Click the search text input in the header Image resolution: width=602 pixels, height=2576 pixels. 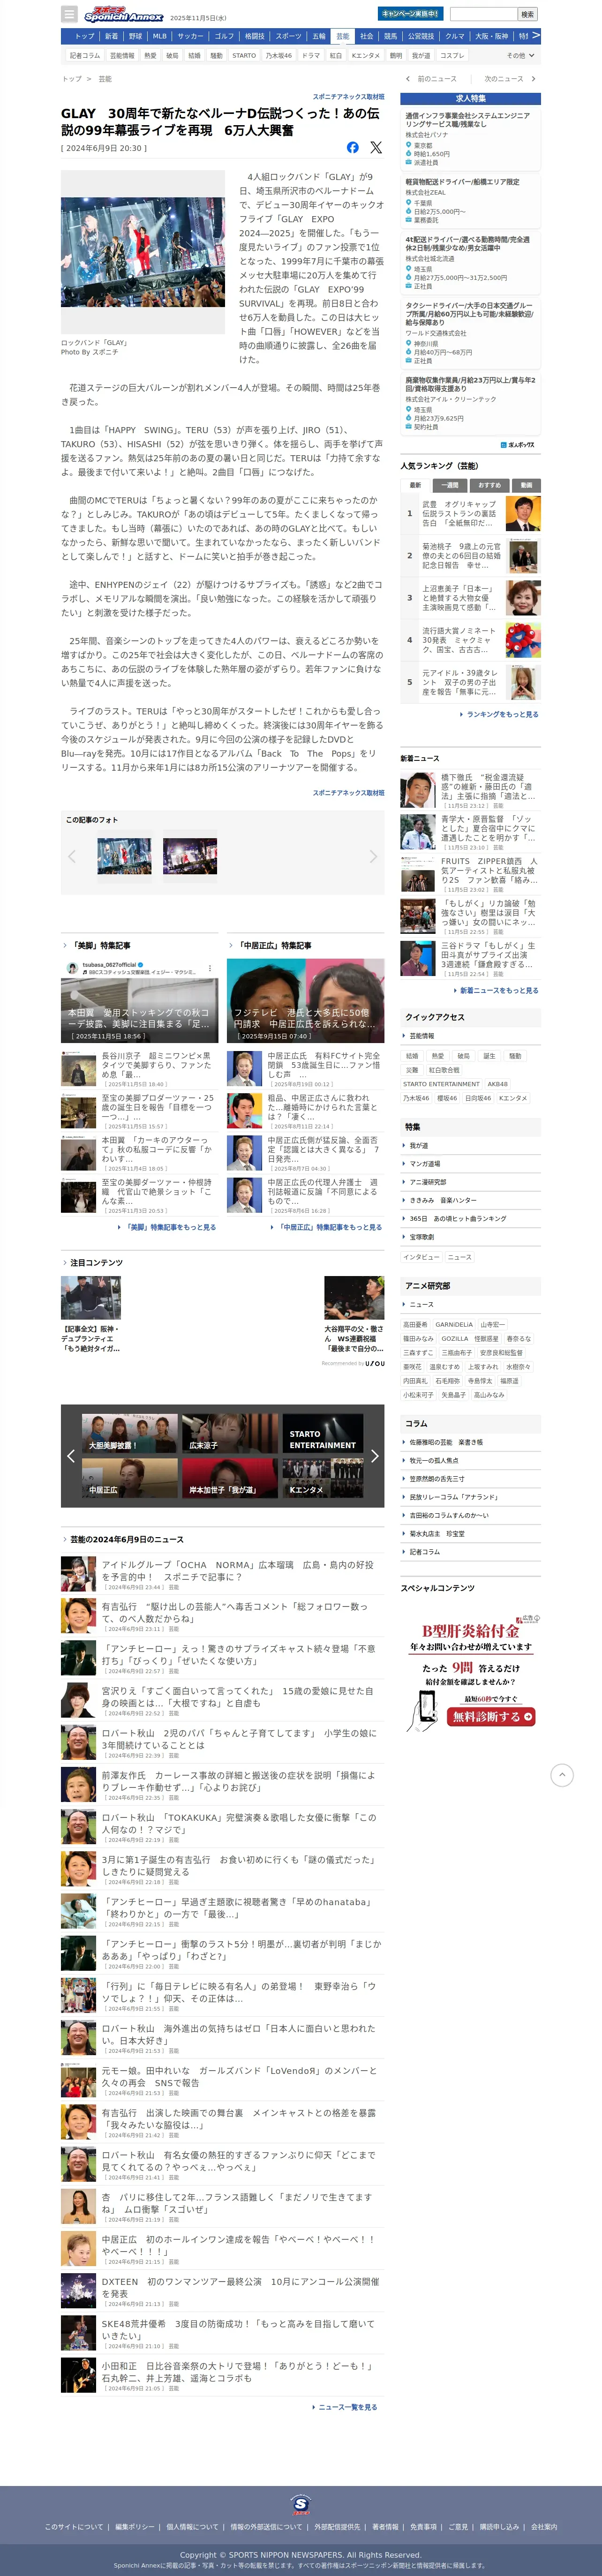pos(483,14)
